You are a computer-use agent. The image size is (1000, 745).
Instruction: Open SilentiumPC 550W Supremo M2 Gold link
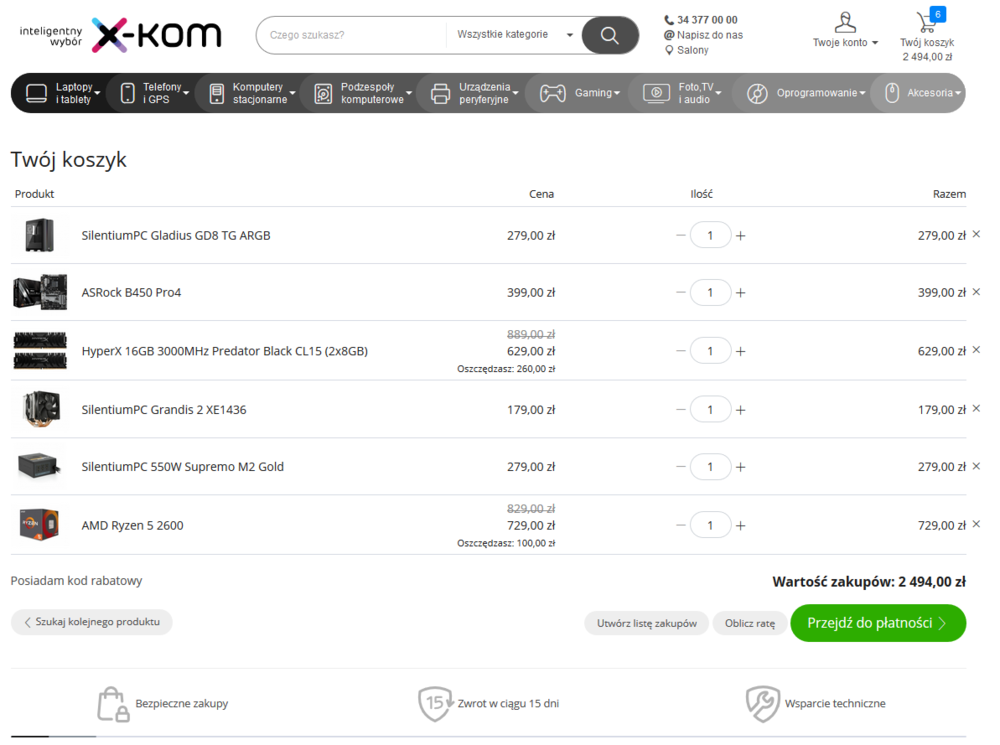coord(183,467)
